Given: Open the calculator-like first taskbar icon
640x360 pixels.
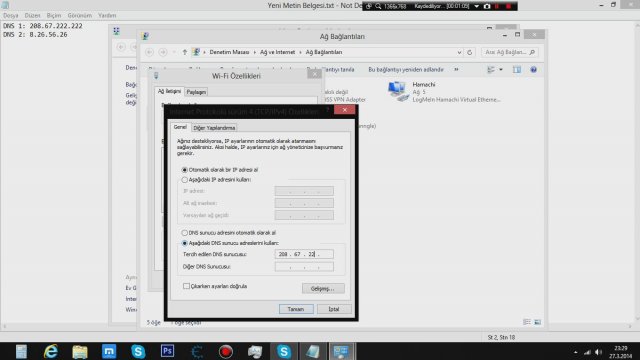Looking at the screenshot, I should click(x=21, y=351).
